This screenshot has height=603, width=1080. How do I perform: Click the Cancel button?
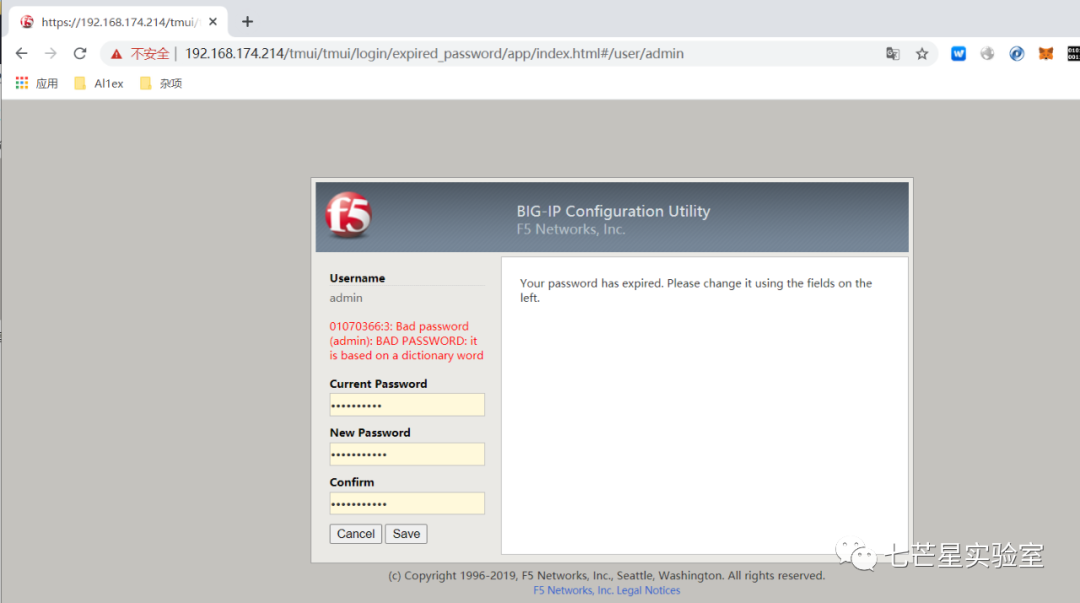point(355,534)
